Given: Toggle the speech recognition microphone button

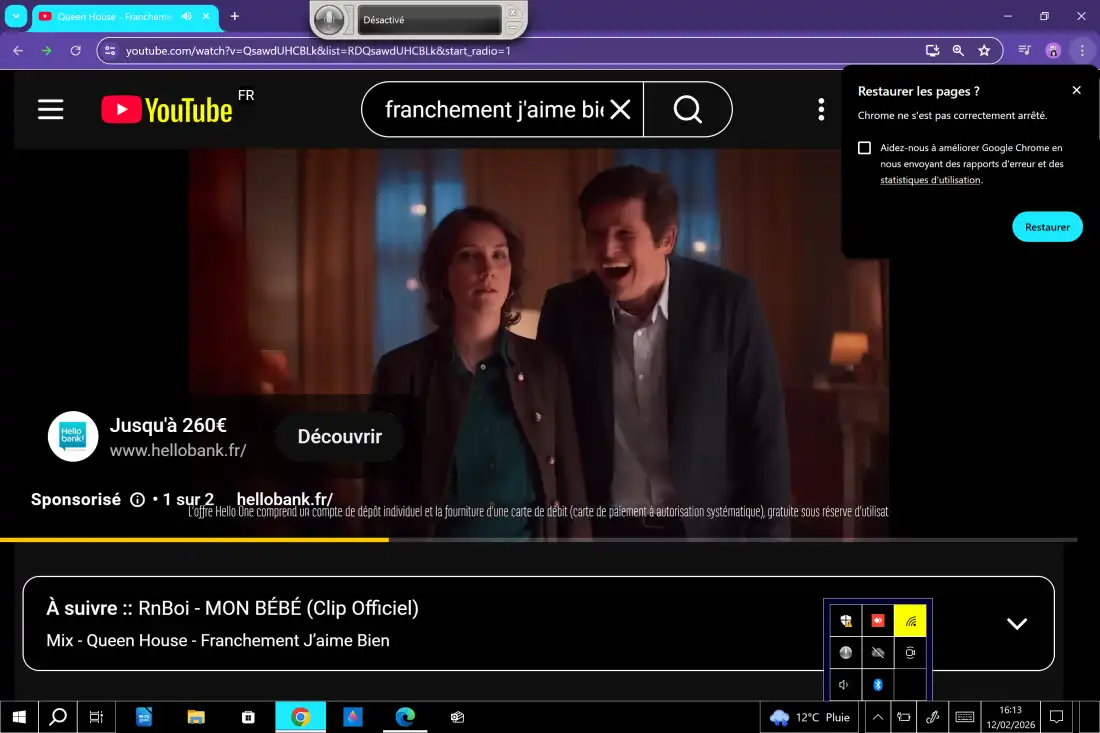Looking at the screenshot, I should (x=332, y=19).
